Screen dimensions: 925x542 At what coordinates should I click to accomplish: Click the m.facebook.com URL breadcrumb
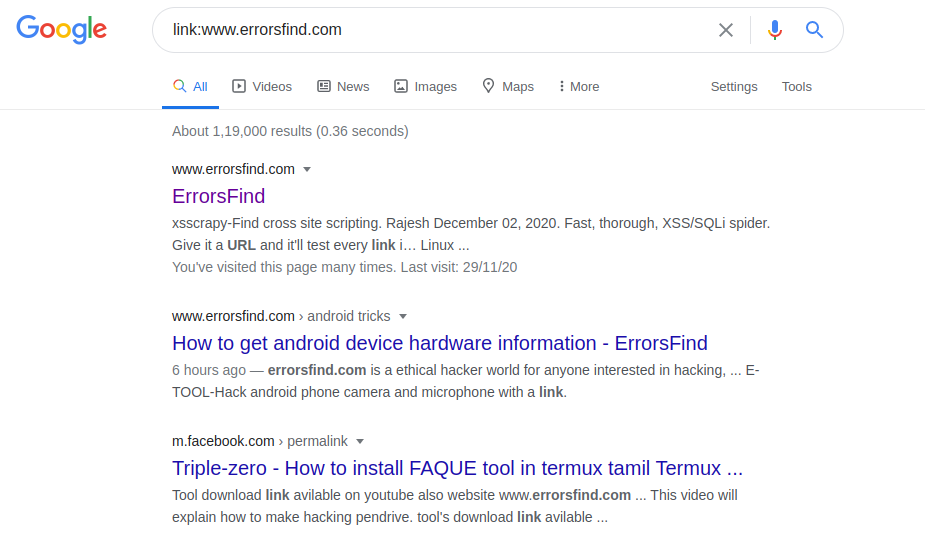pyautogui.click(x=223, y=441)
